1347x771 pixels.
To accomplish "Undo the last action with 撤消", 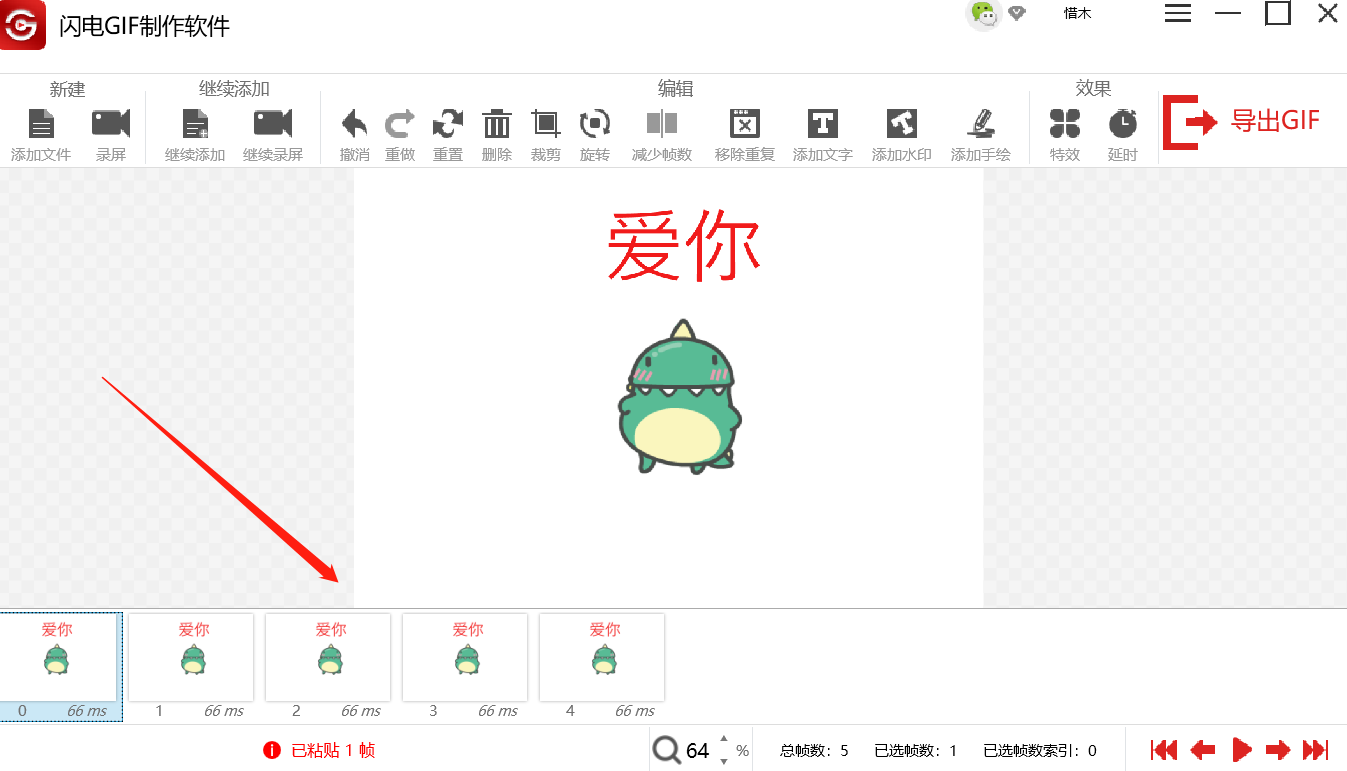I will pos(354,124).
